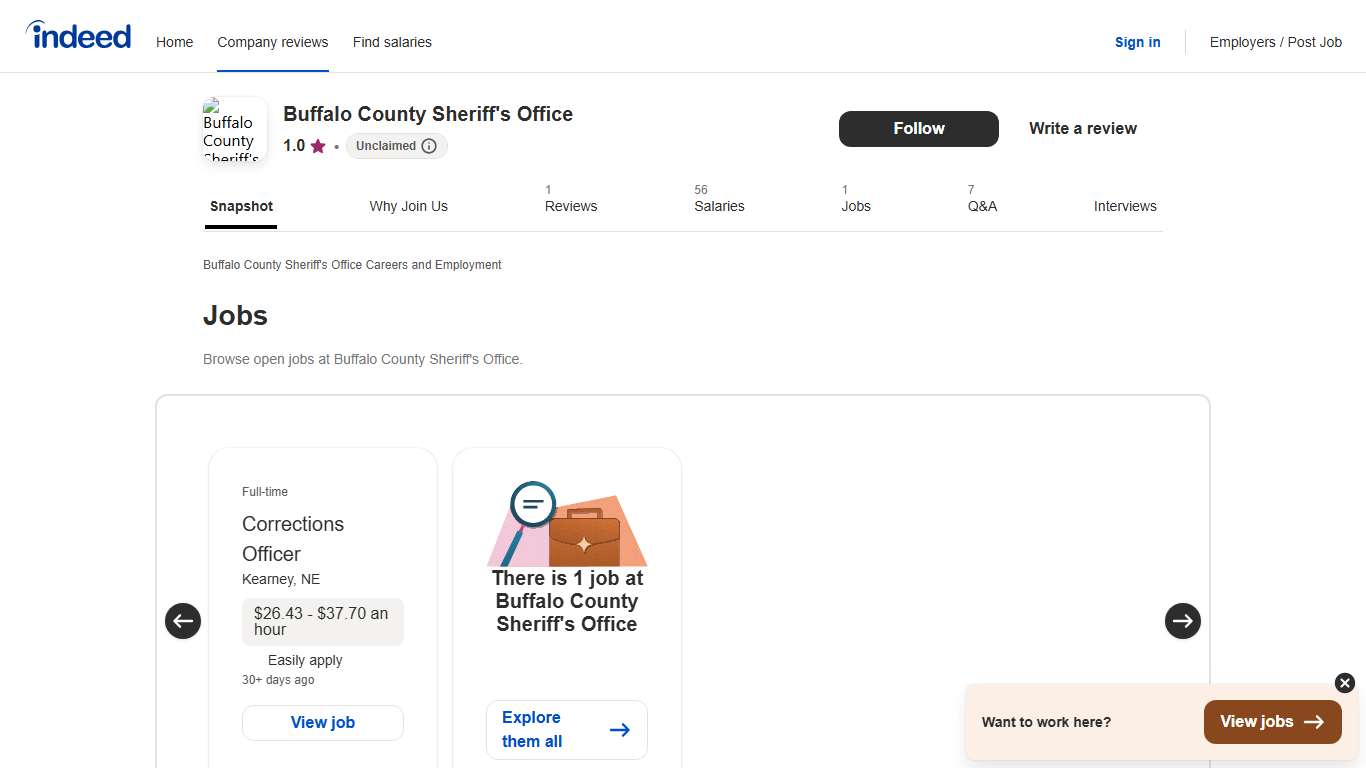Screen dimensions: 1366x768
Task: Click the arrow on Explore them all card
Action: click(620, 730)
